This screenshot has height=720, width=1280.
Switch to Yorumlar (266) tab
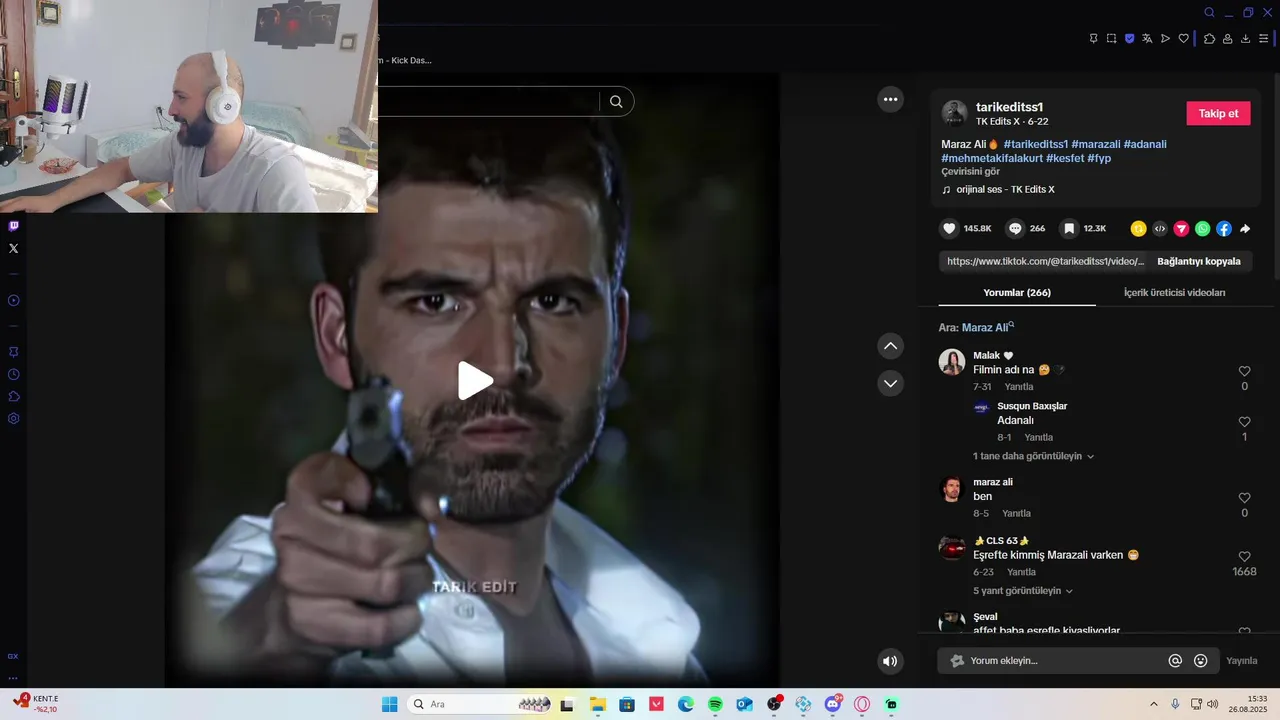pos(1017,292)
